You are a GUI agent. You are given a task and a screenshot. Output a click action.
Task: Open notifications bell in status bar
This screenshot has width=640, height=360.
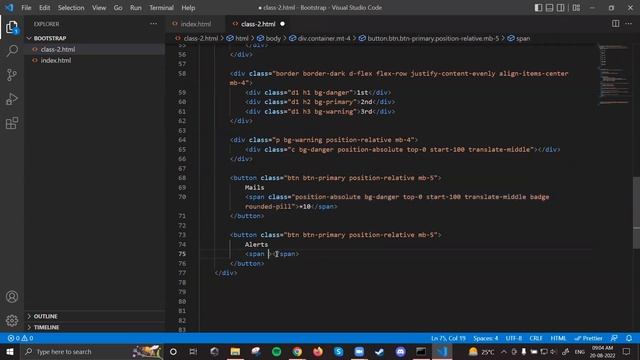(629, 338)
